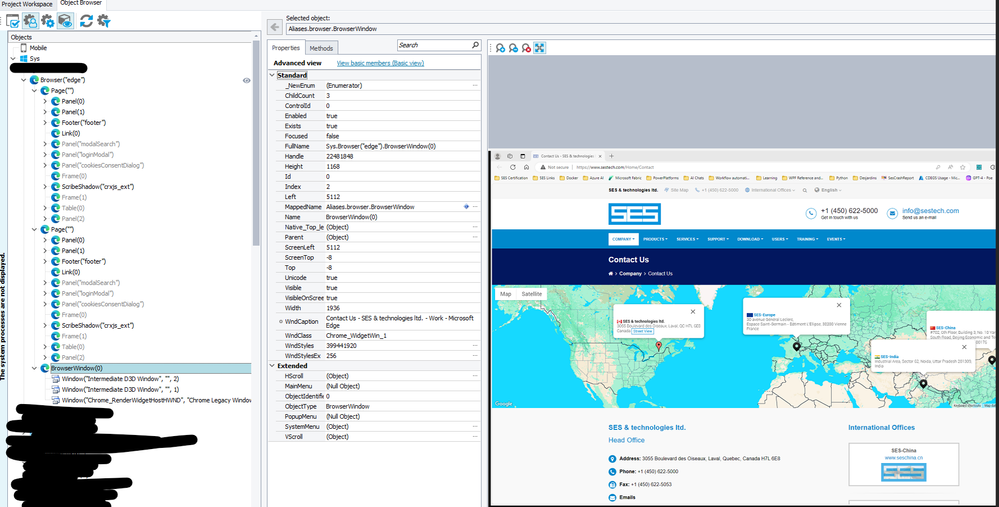Screen dimensions: 999x507
Task: Click the refresh icon in Object Browser toolbar
Action: (x=86, y=20)
